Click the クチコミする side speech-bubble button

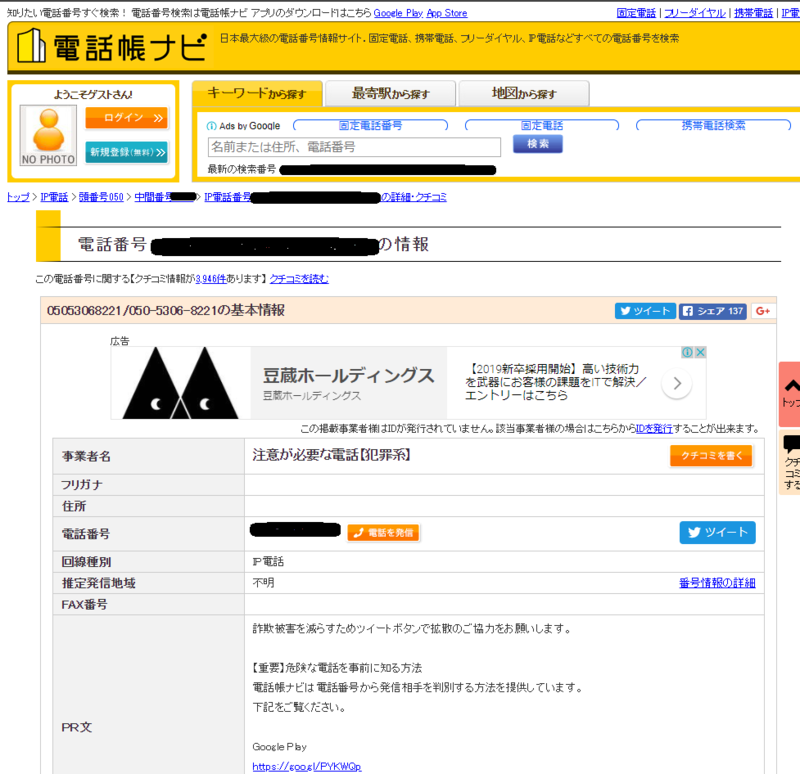coord(790,462)
